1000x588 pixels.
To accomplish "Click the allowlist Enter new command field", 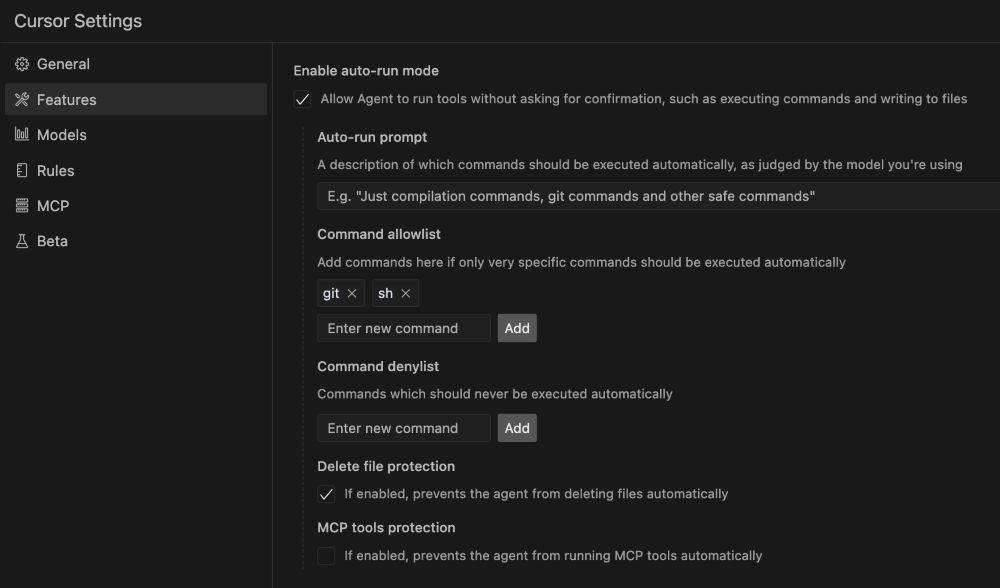I will (403, 328).
